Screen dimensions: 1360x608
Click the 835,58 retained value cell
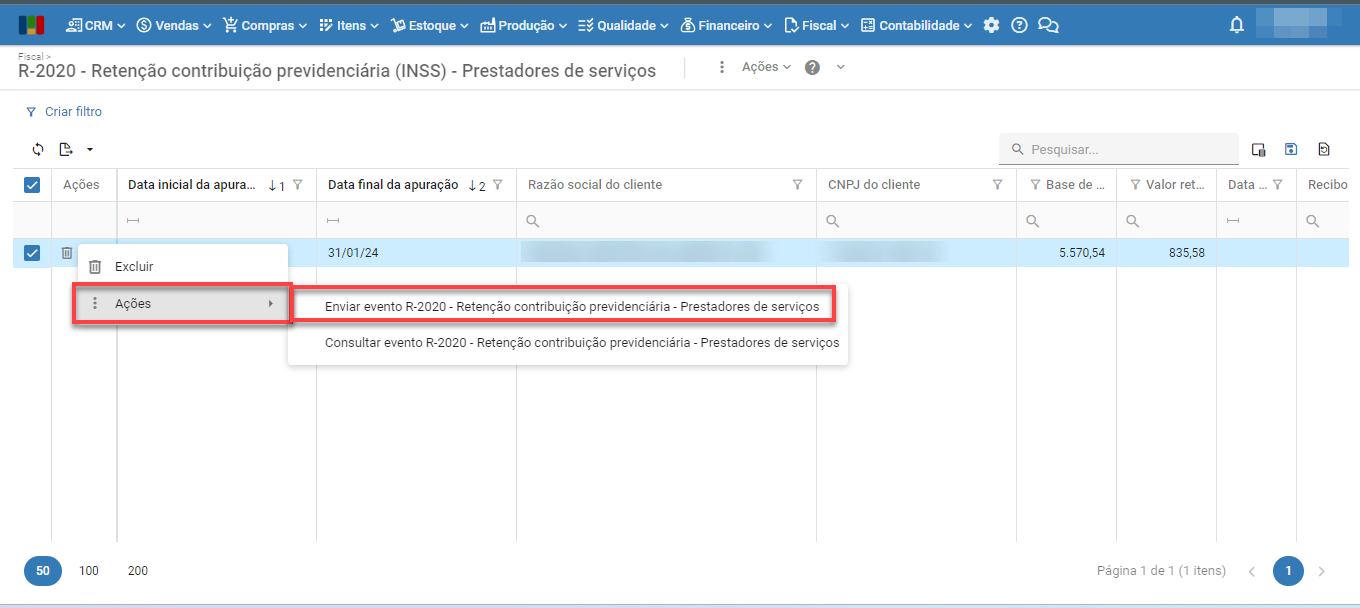[1166, 253]
